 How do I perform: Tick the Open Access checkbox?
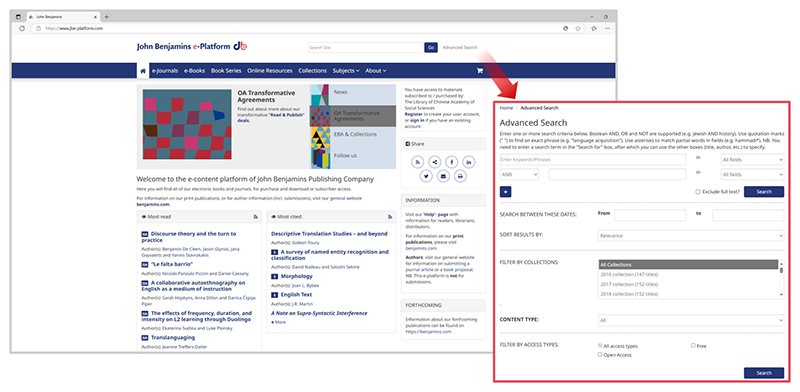600,354
